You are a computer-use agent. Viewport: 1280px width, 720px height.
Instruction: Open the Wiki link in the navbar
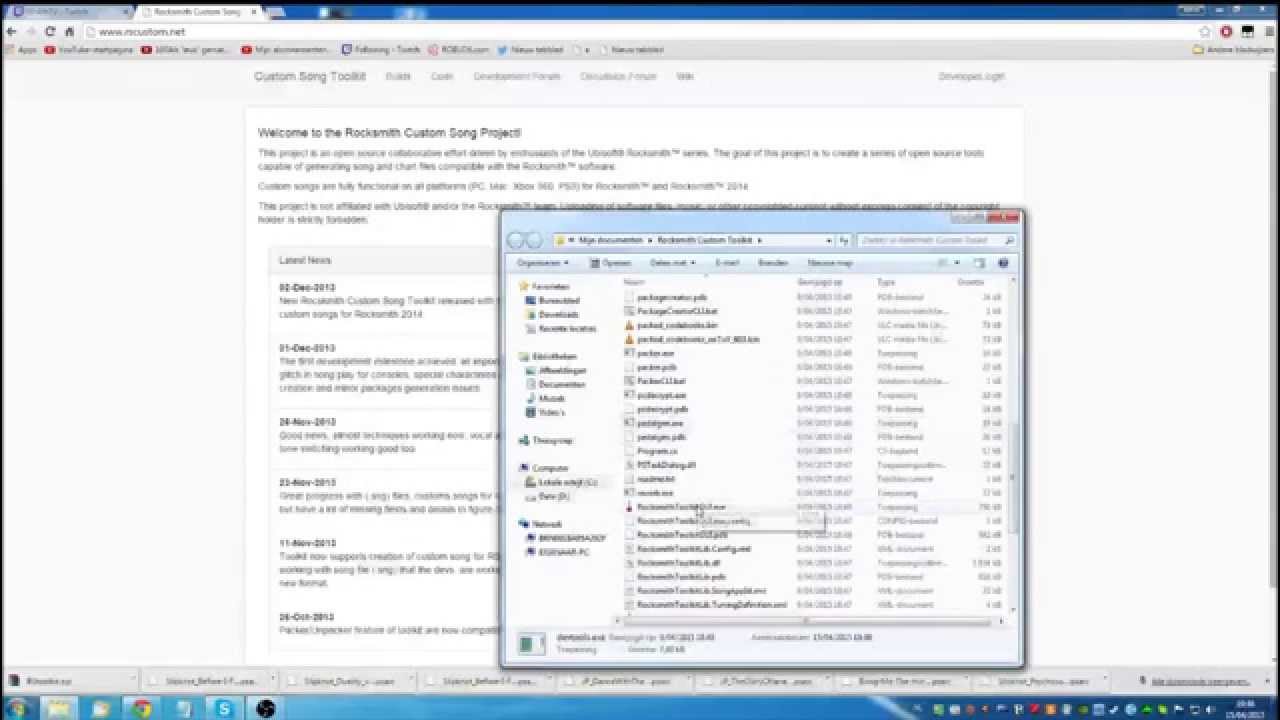coord(685,76)
